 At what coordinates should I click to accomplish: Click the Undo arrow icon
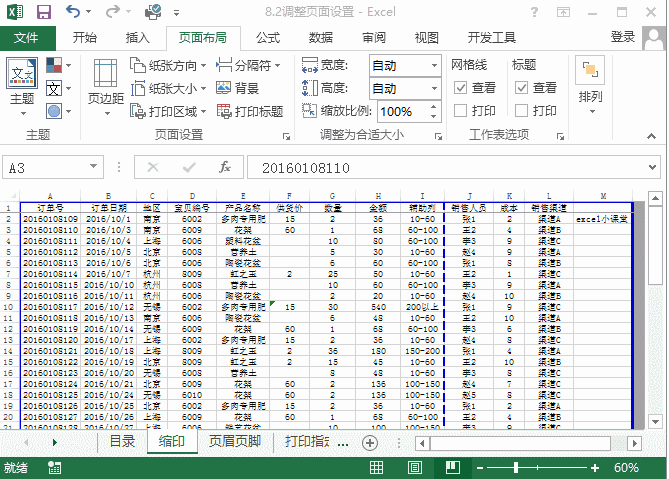point(74,12)
